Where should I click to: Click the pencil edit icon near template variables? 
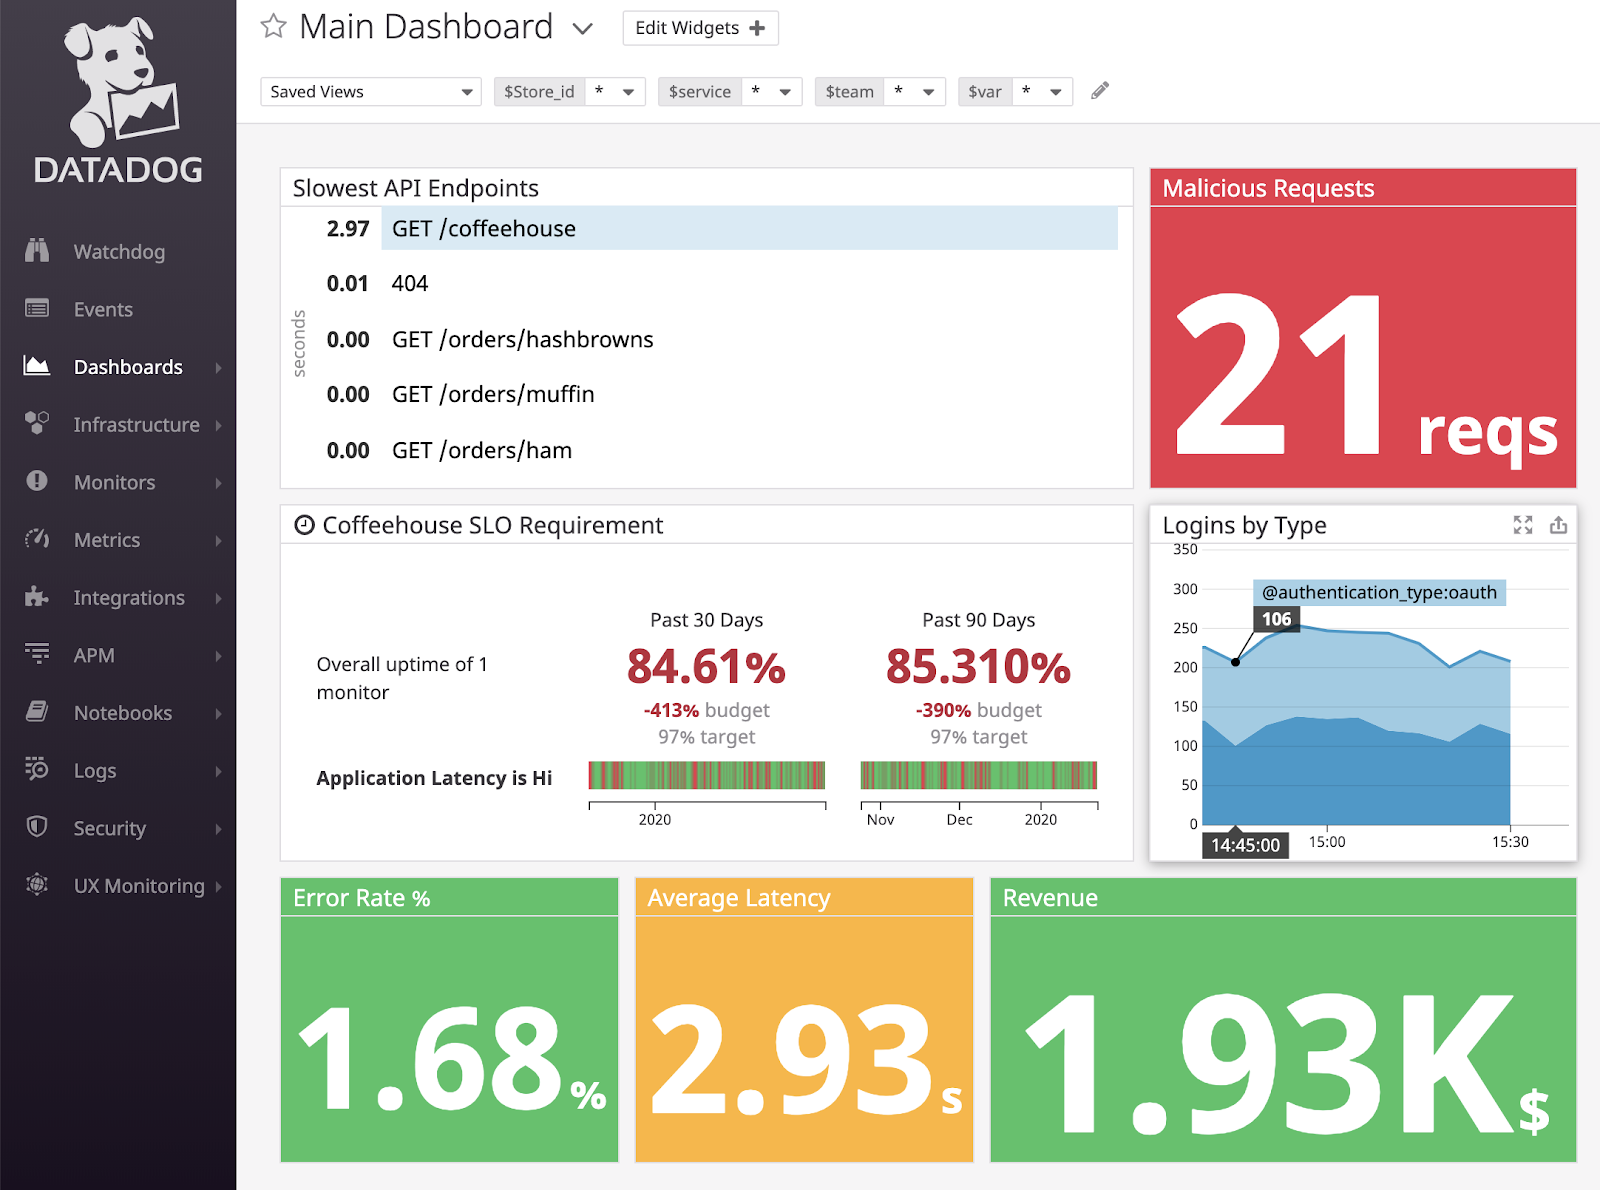tap(1098, 90)
